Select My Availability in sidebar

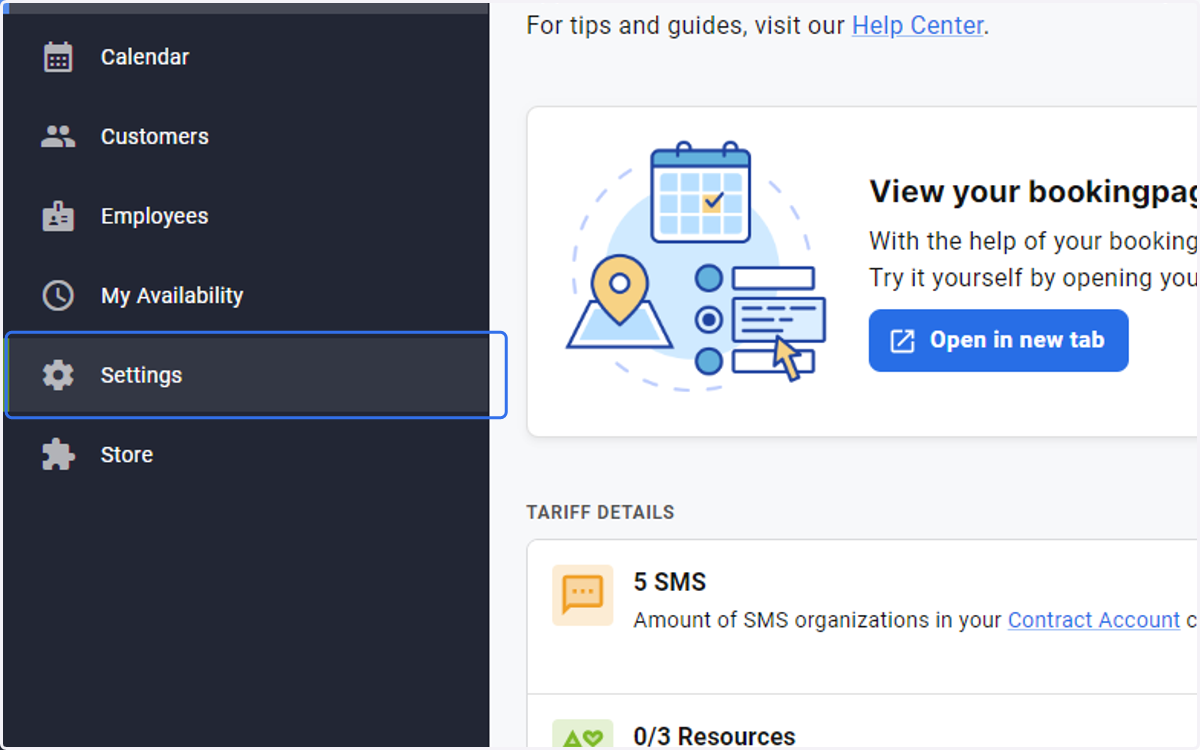(247, 295)
